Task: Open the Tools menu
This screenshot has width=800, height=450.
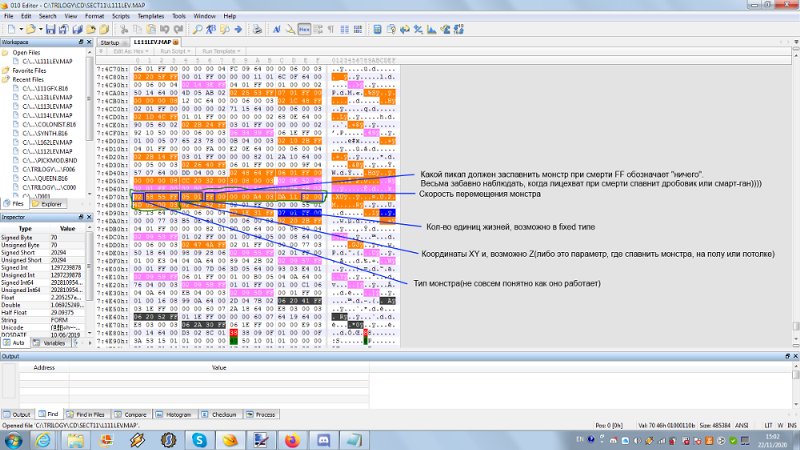Action: click(179, 16)
